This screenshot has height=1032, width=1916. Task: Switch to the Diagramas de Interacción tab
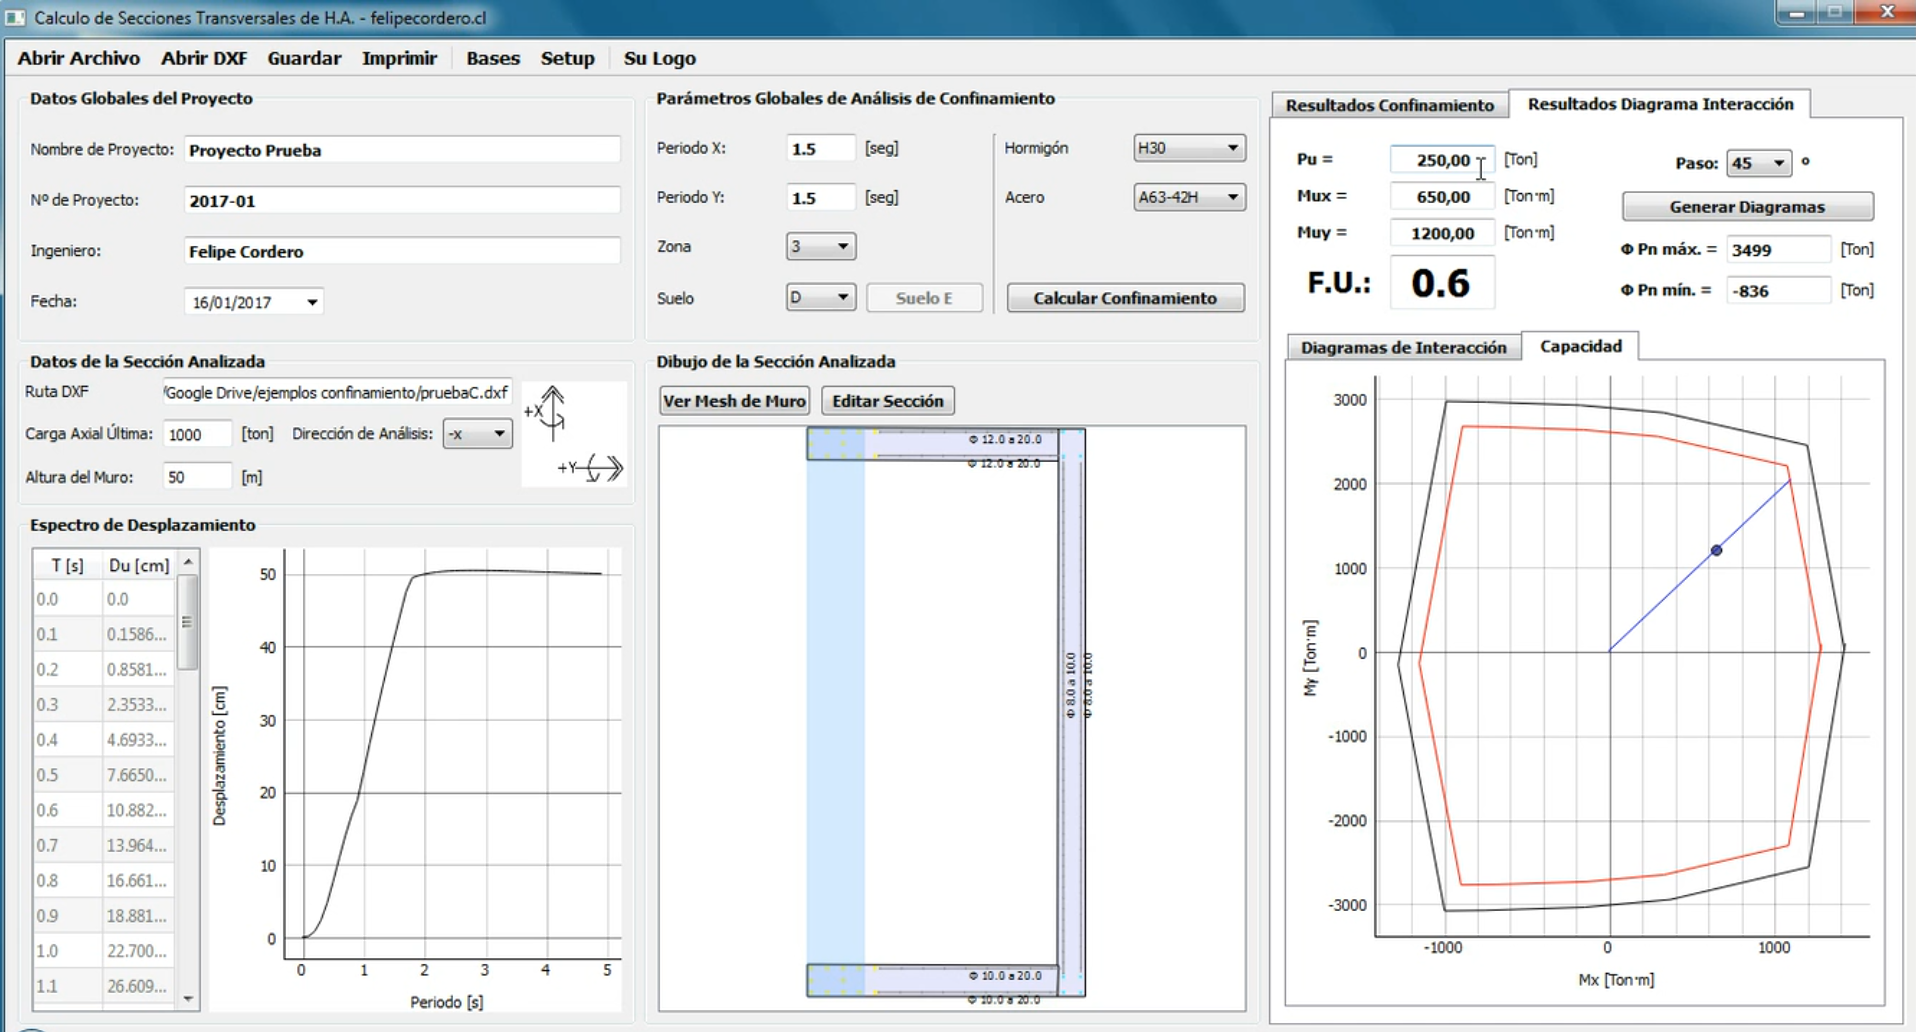click(1404, 347)
